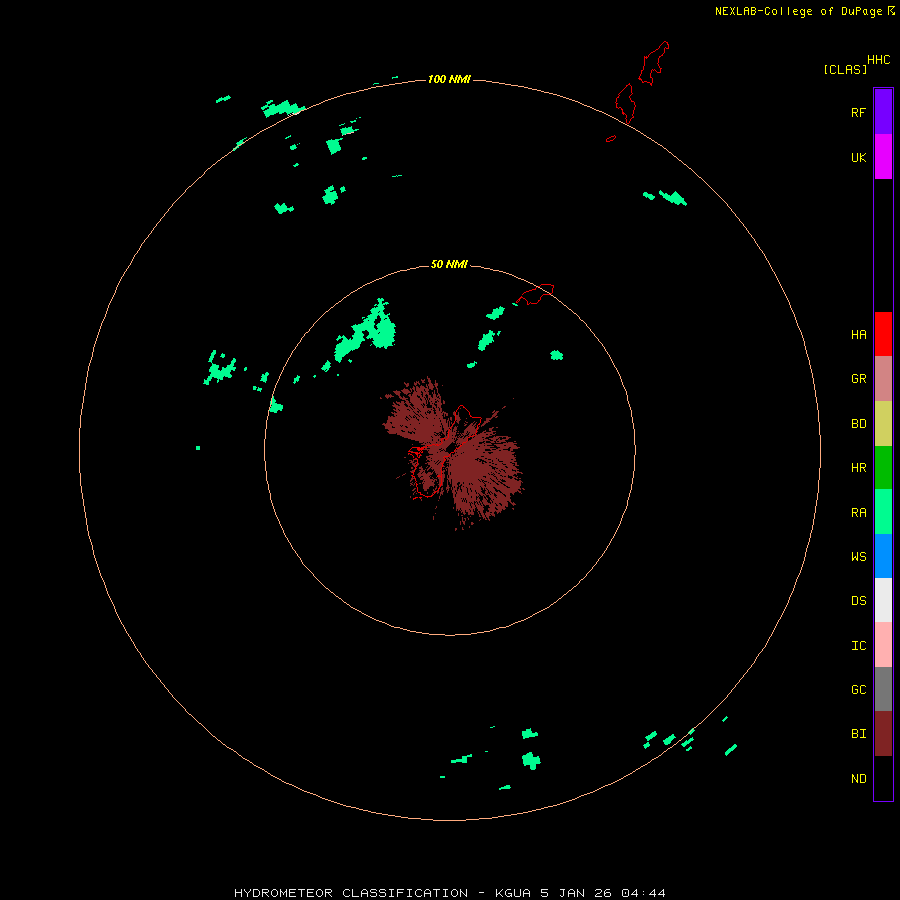Screen dimensions: 900x900
Task: Click the 'IC' legend label
Action: coord(858,646)
